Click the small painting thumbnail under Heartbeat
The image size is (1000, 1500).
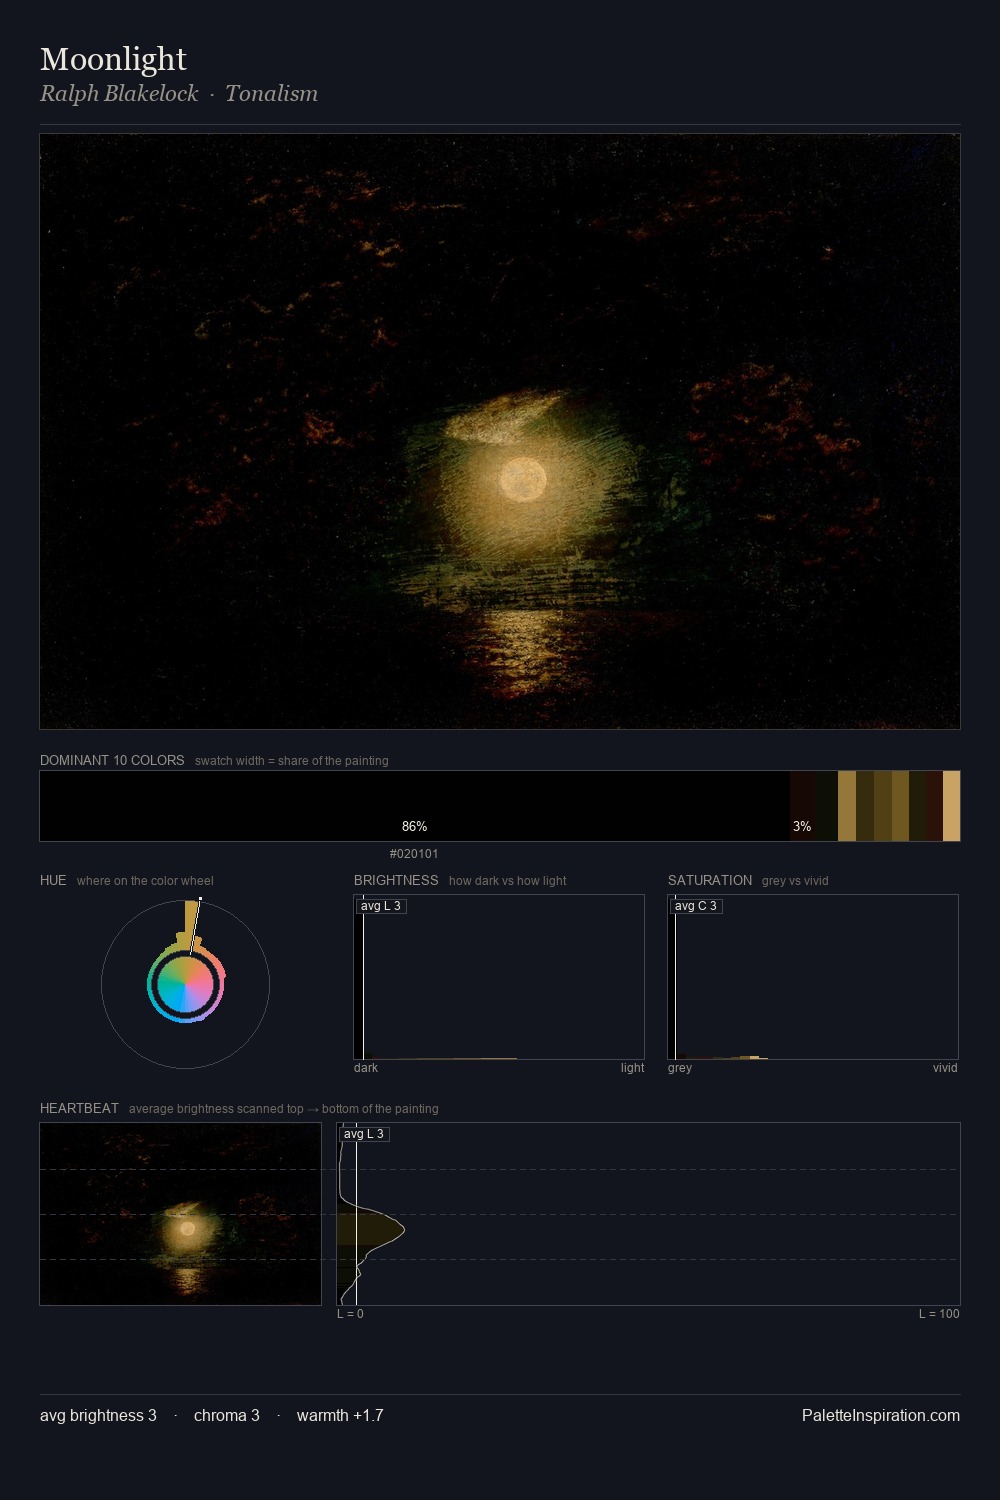180,1214
